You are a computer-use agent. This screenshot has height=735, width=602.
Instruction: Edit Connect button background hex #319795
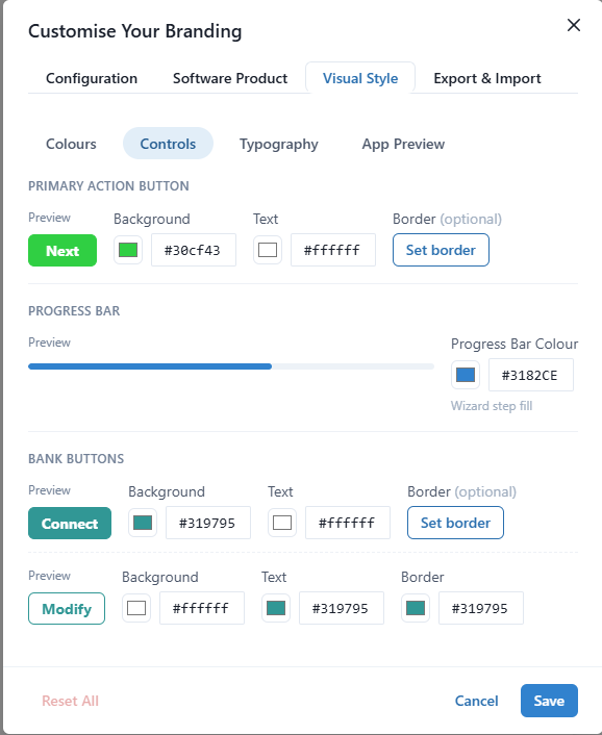tap(208, 523)
